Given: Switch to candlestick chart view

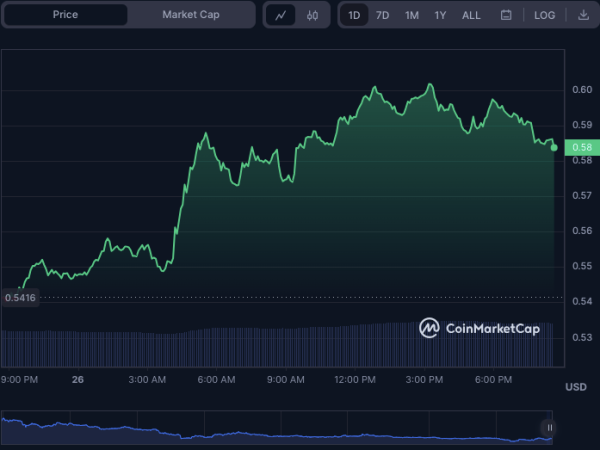Looking at the screenshot, I should (x=312, y=15).
